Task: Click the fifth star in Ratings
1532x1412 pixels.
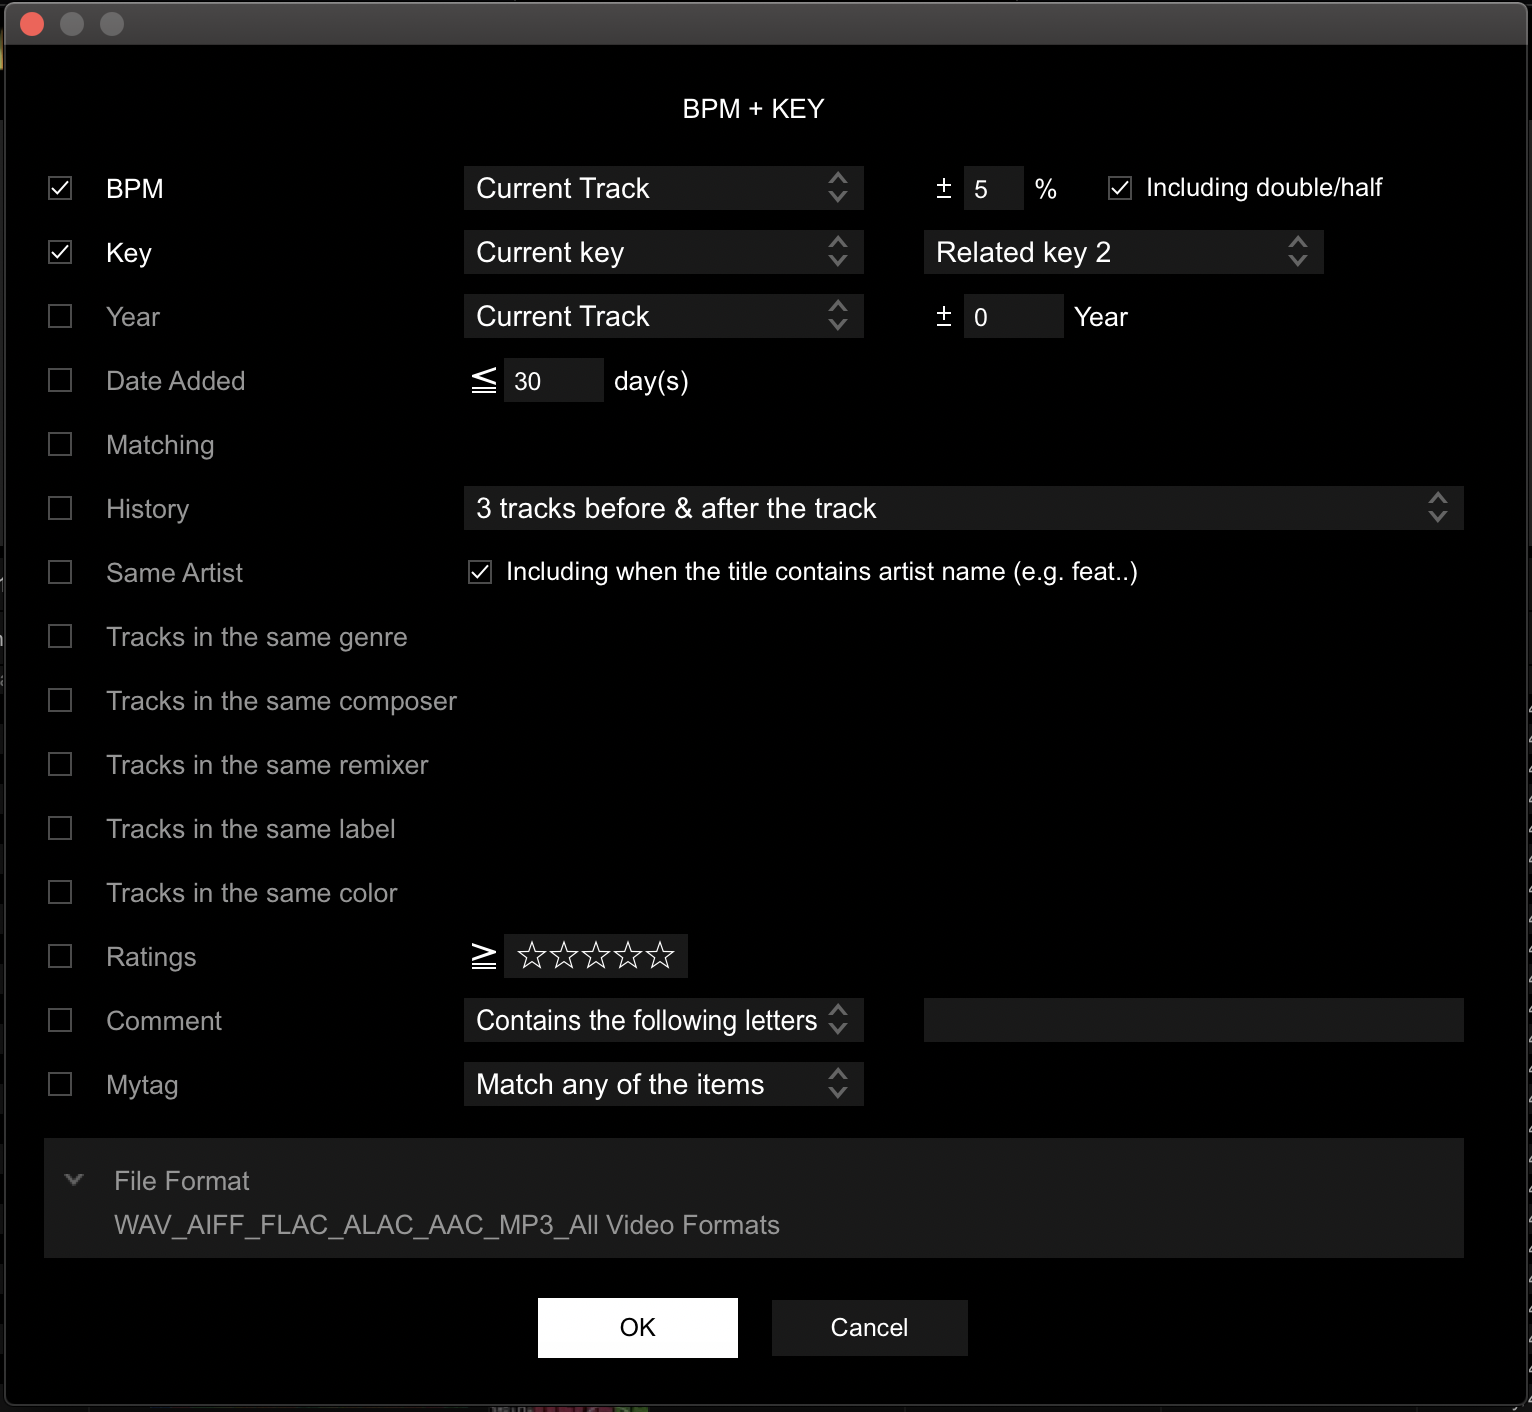Action: [660, 956]
